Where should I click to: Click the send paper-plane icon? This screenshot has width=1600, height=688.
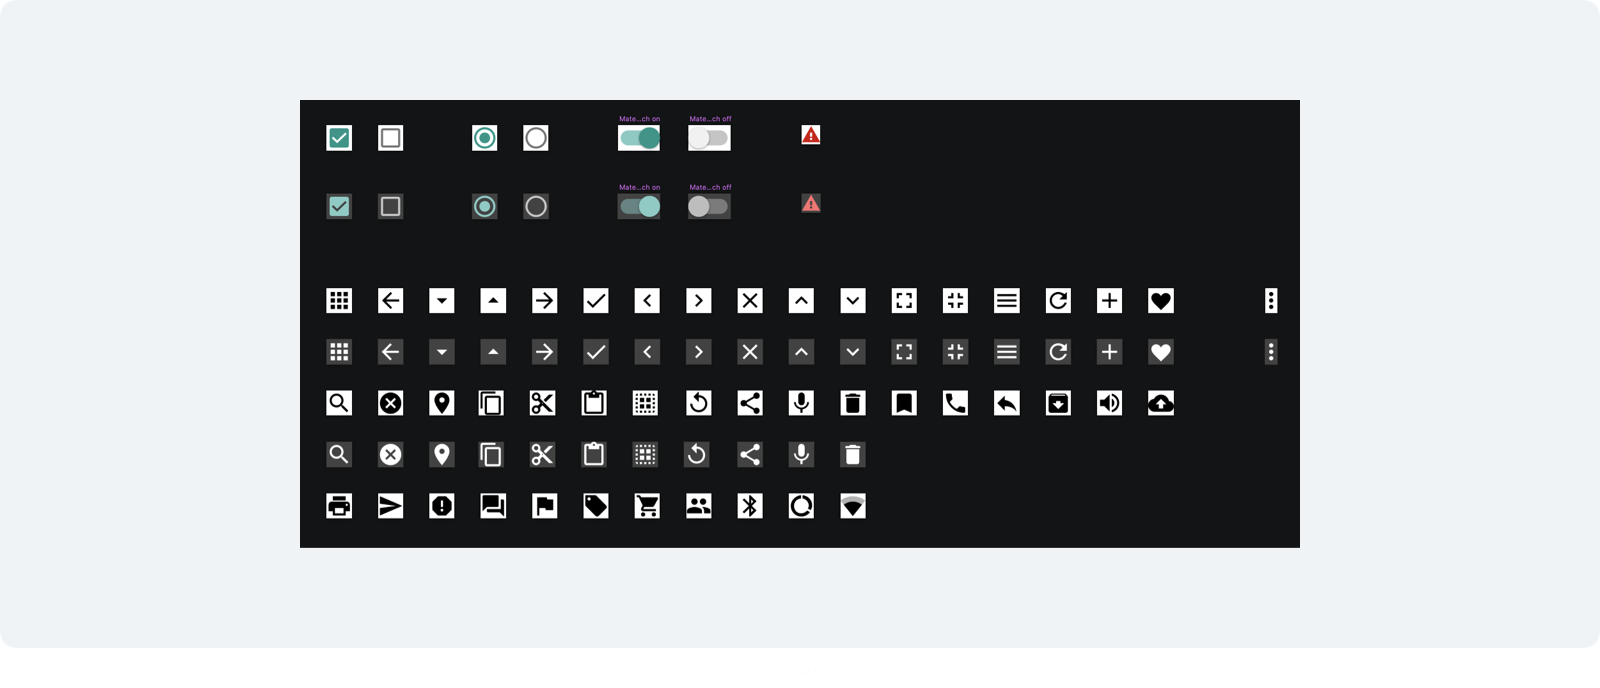point(390,506)
